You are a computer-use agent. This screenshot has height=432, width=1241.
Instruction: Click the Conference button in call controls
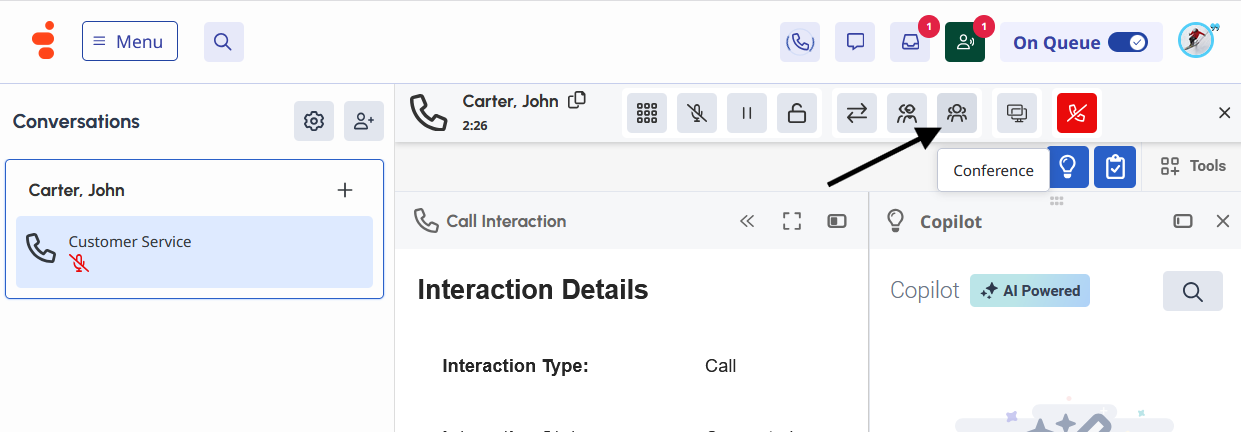coord(956,113)
